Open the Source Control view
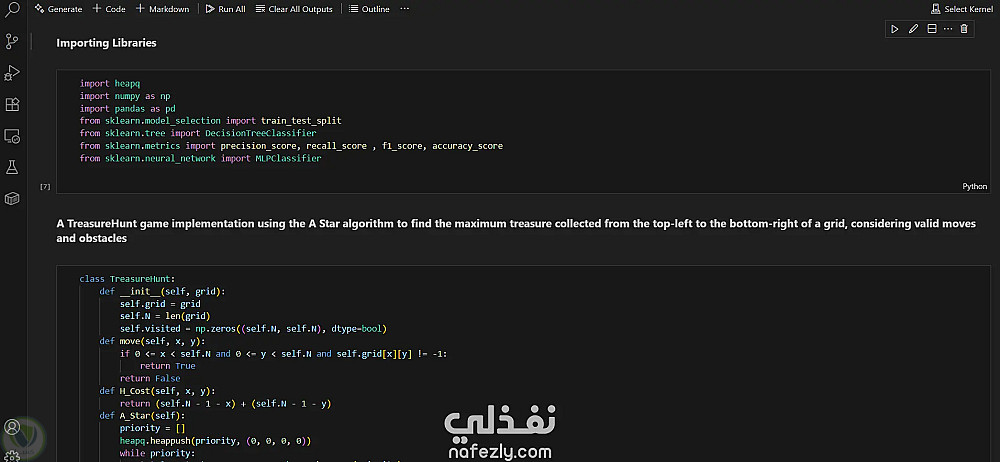The width and height of the screenshot is (1000, 462). (12, 41)
